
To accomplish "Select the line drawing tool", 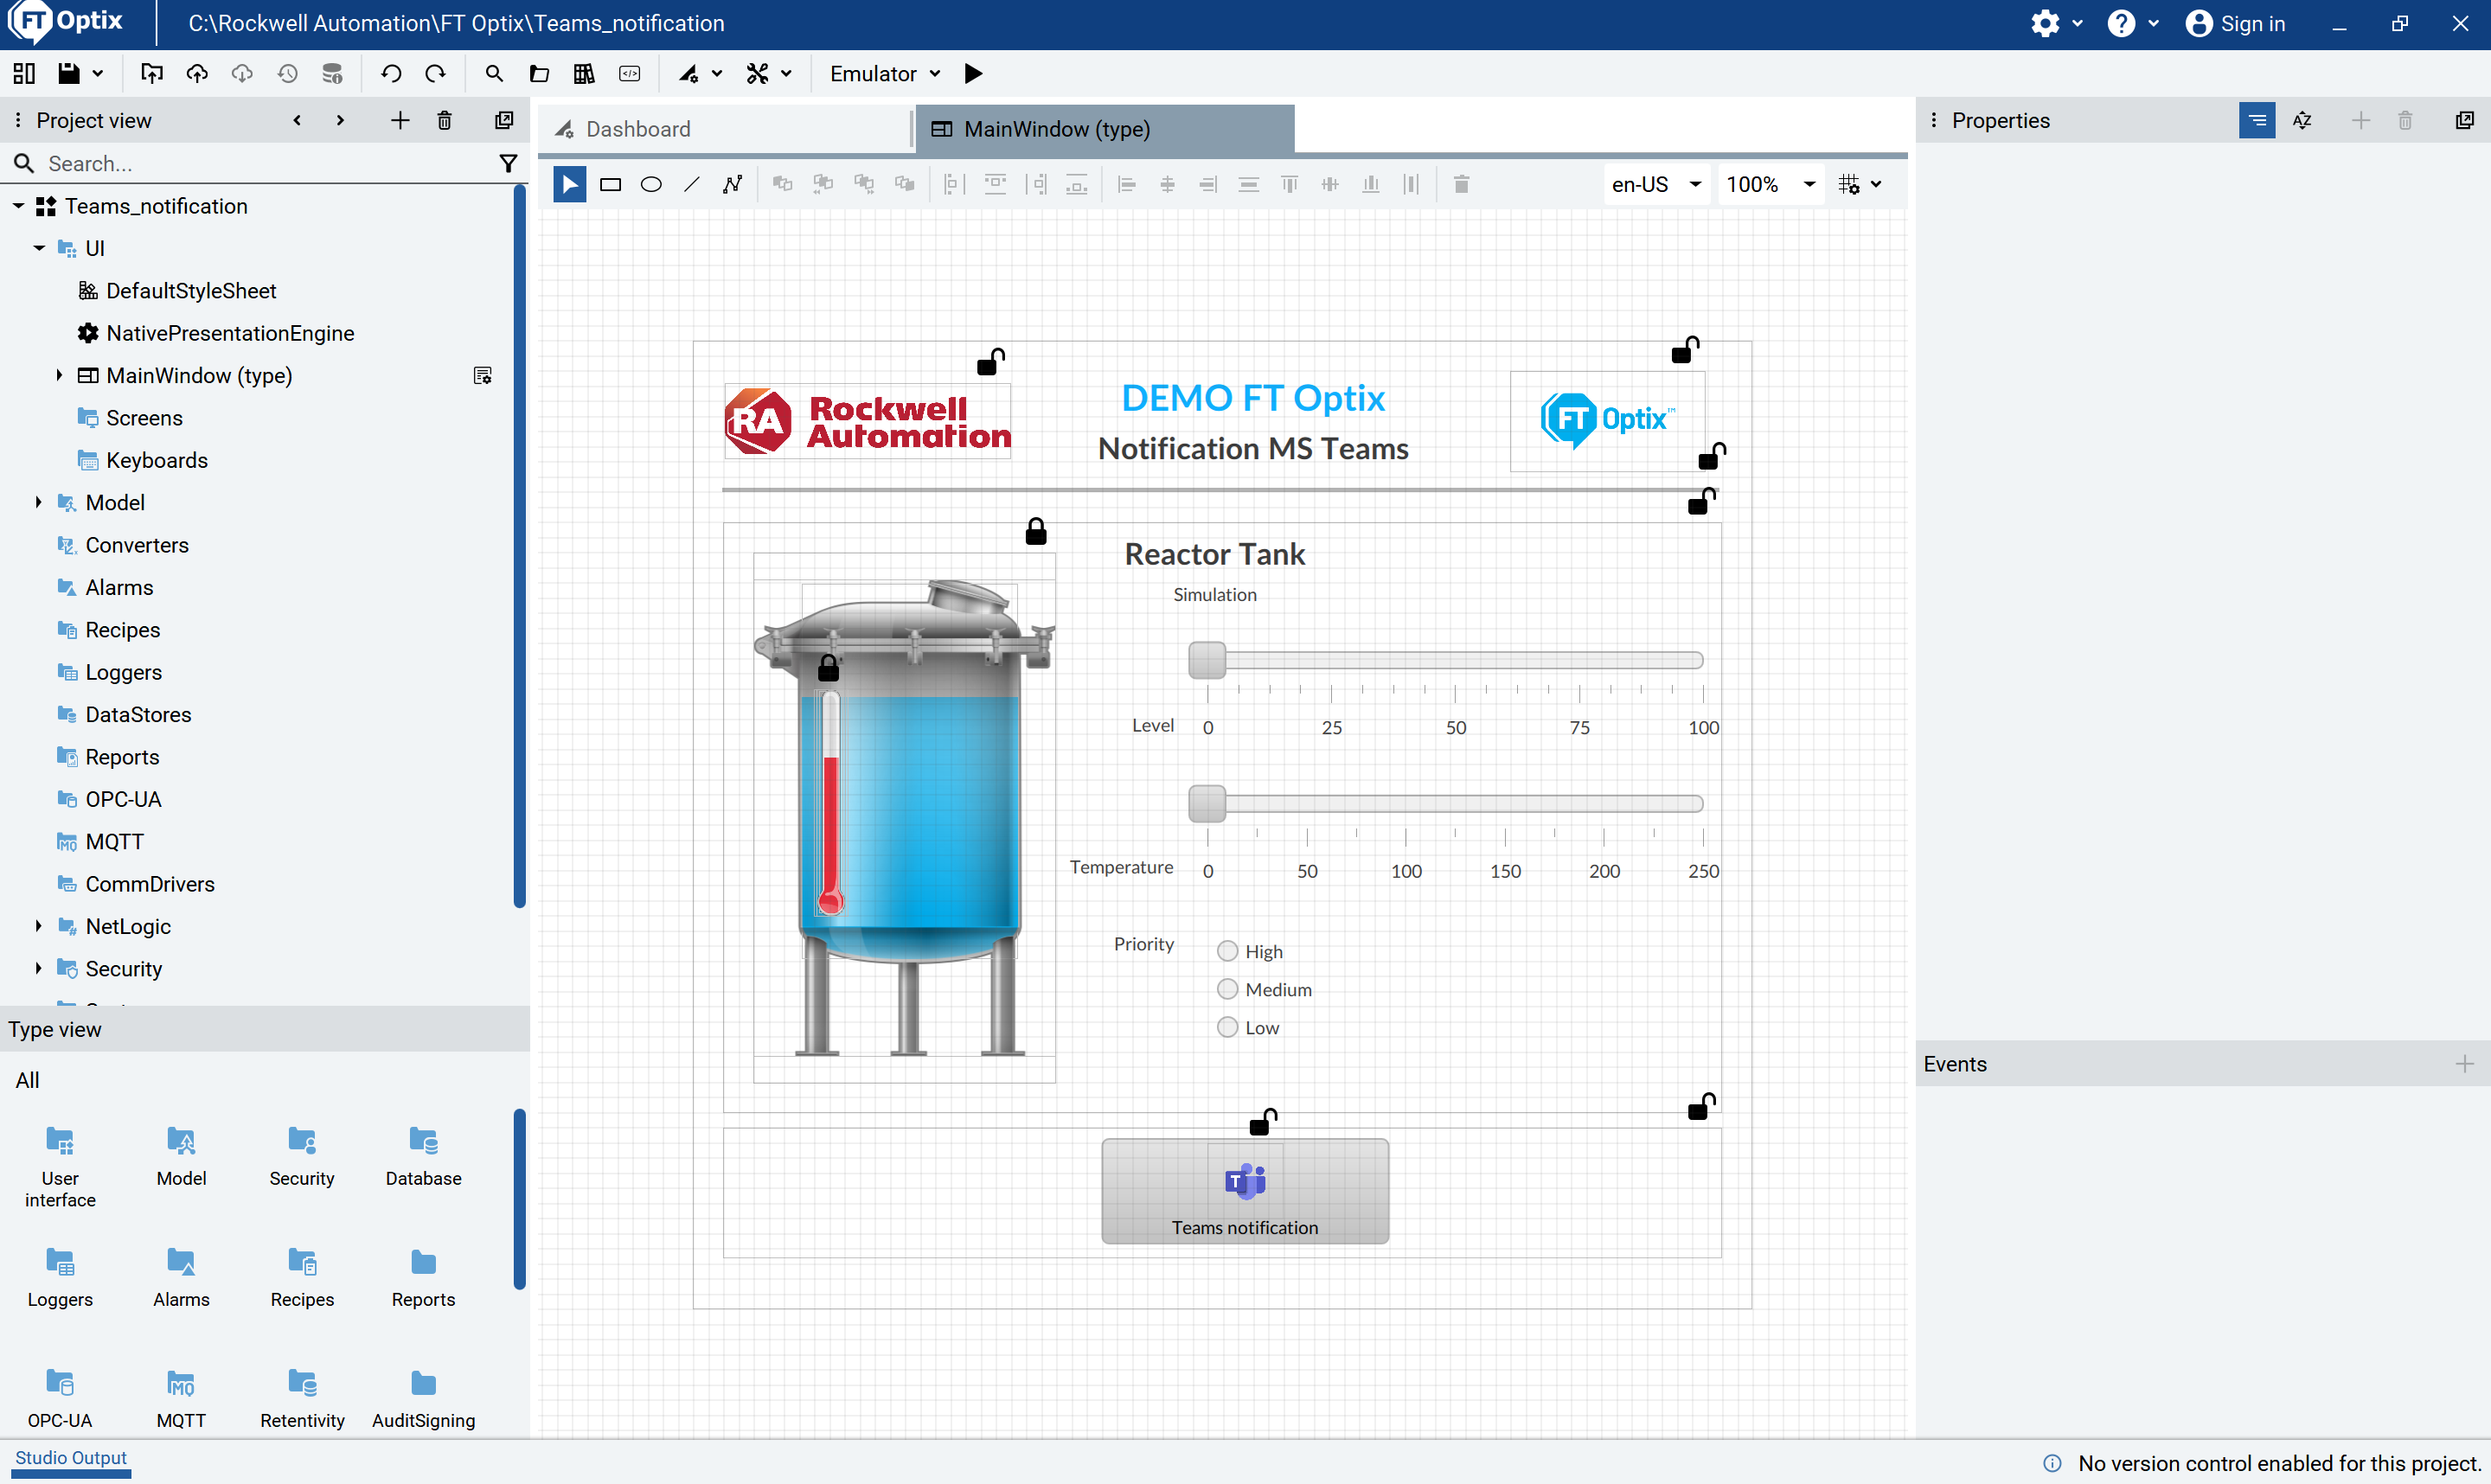I will (692, 184).
